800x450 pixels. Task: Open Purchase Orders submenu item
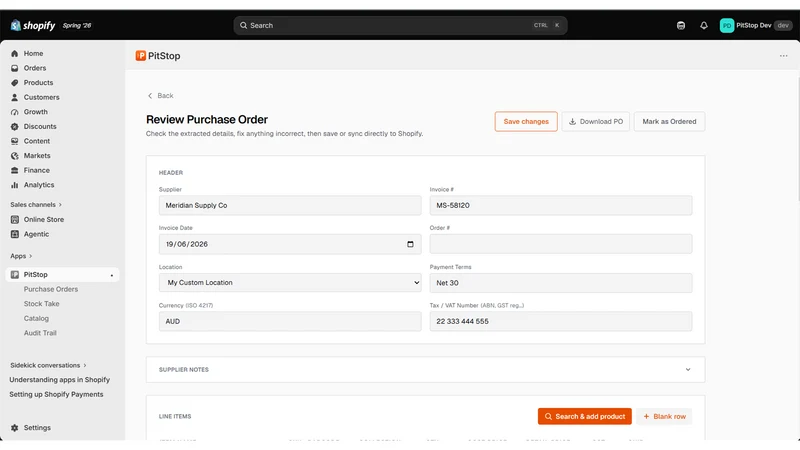click(51, 289)
